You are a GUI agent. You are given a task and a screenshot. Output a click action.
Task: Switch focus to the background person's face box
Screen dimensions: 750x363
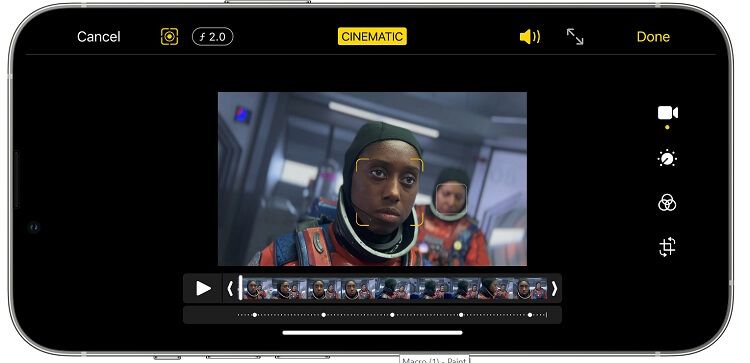coord(451,198)
